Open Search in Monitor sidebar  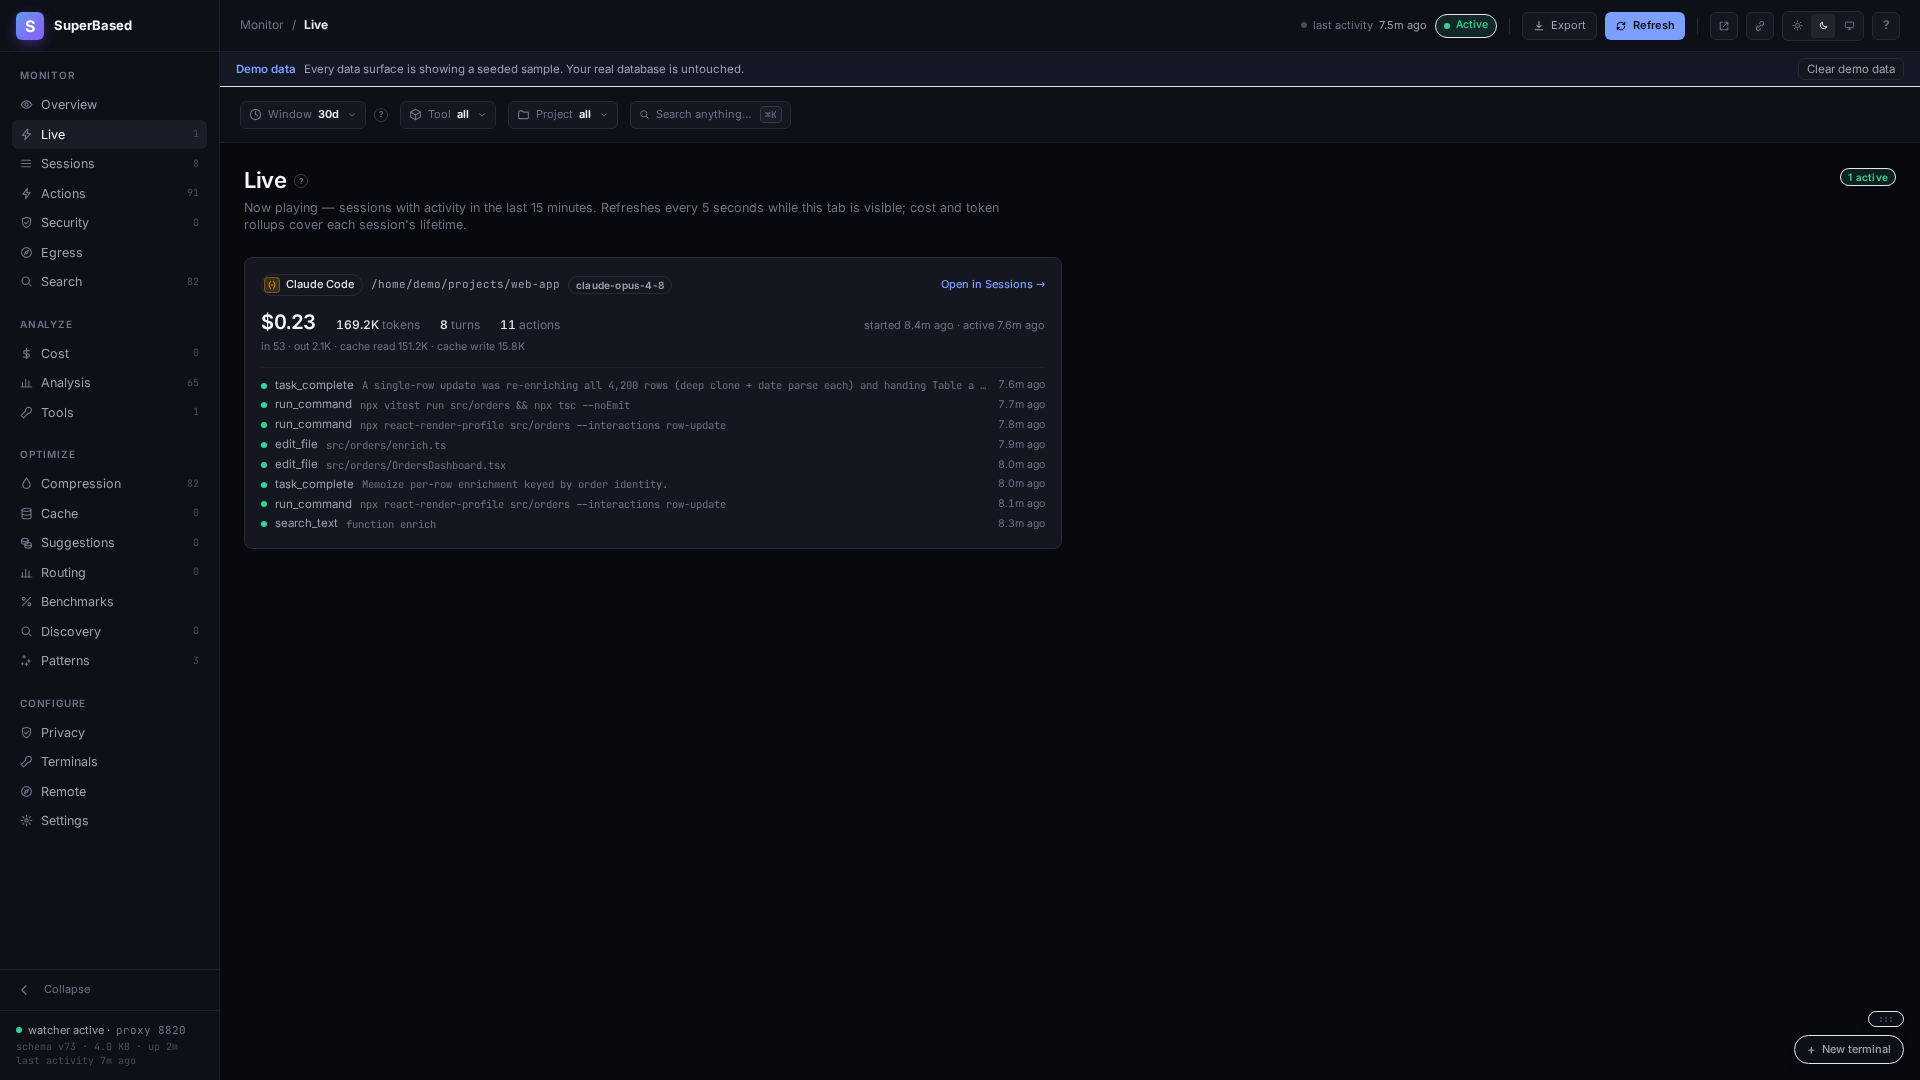pos(109,282)
